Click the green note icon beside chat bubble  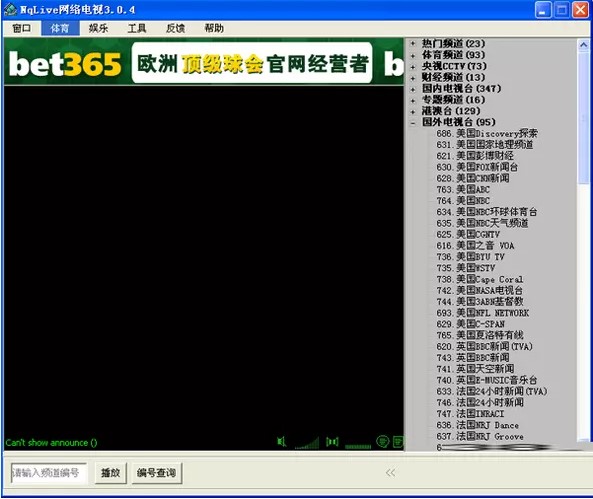[398, 441]
